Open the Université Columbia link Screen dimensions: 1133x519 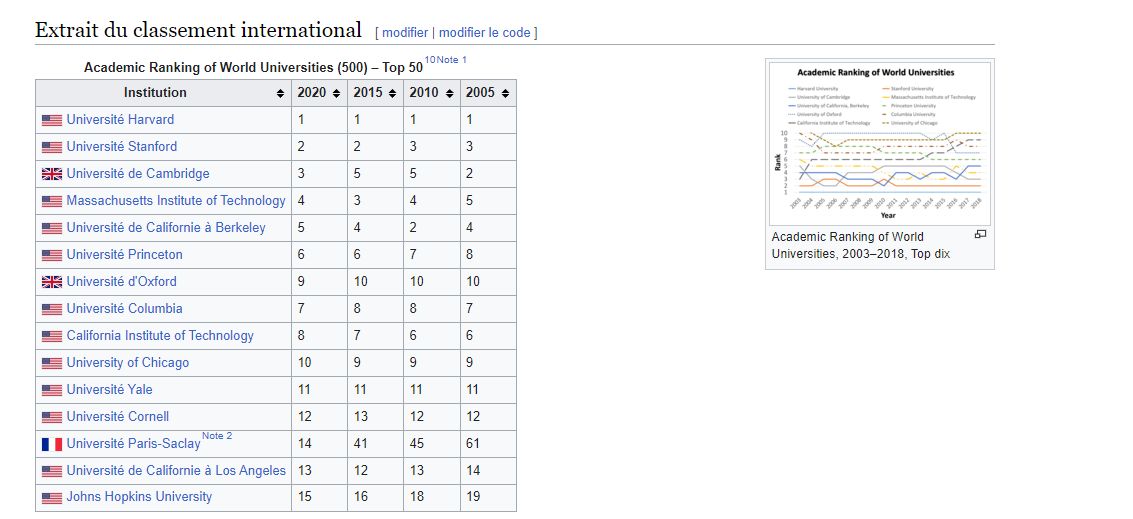pyautogui.click(x=124, y=309)
